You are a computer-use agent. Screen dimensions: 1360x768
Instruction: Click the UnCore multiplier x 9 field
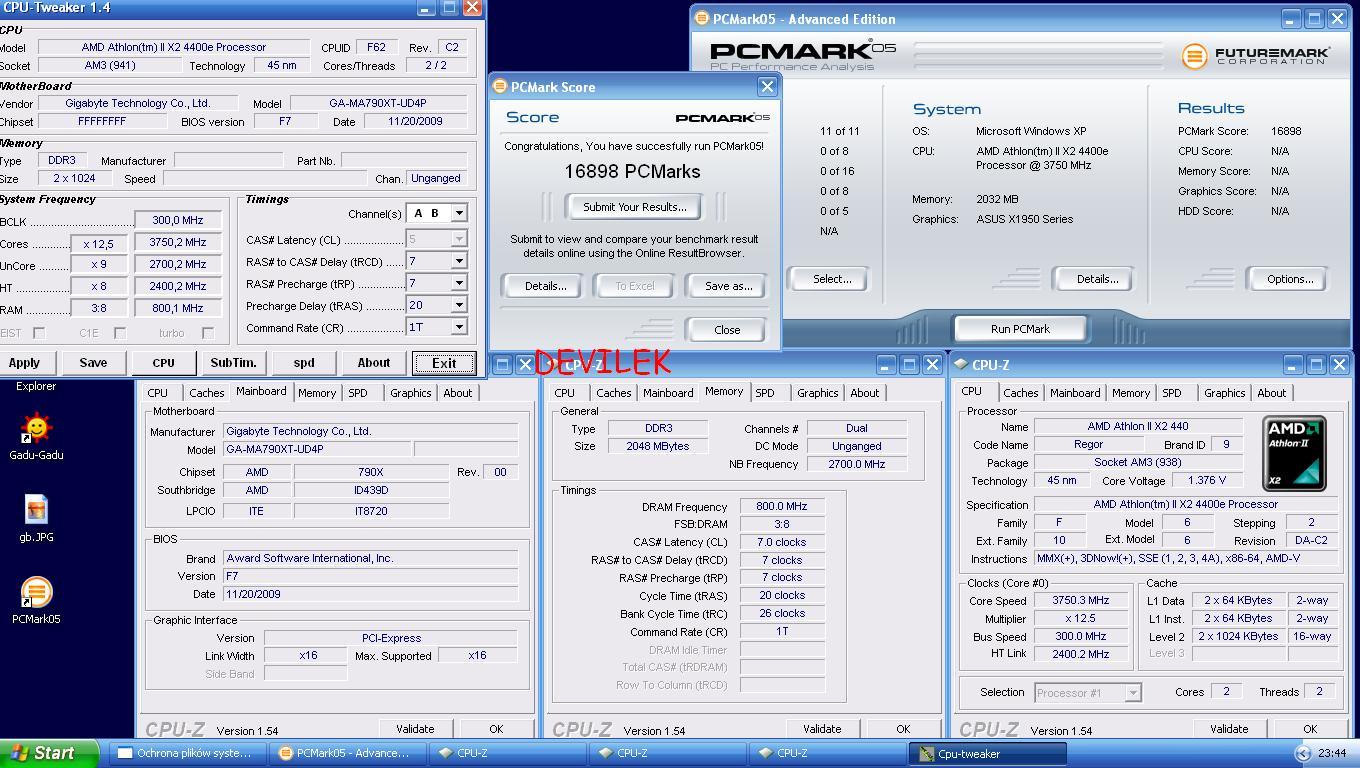[98, 266]
